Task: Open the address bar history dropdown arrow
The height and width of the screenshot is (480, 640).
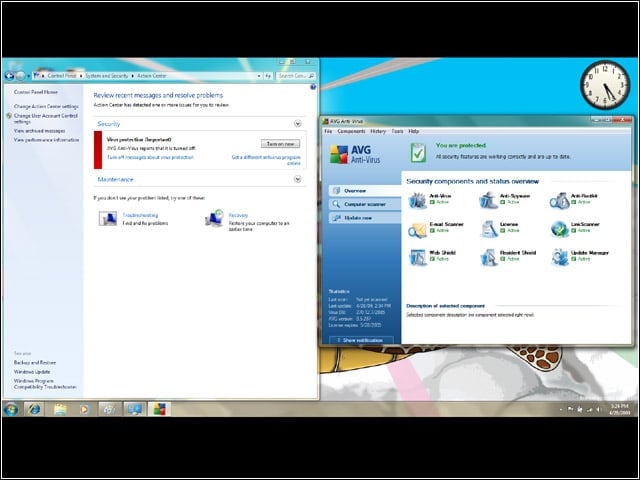Action: pyautogui.click(x=259, y=76)
